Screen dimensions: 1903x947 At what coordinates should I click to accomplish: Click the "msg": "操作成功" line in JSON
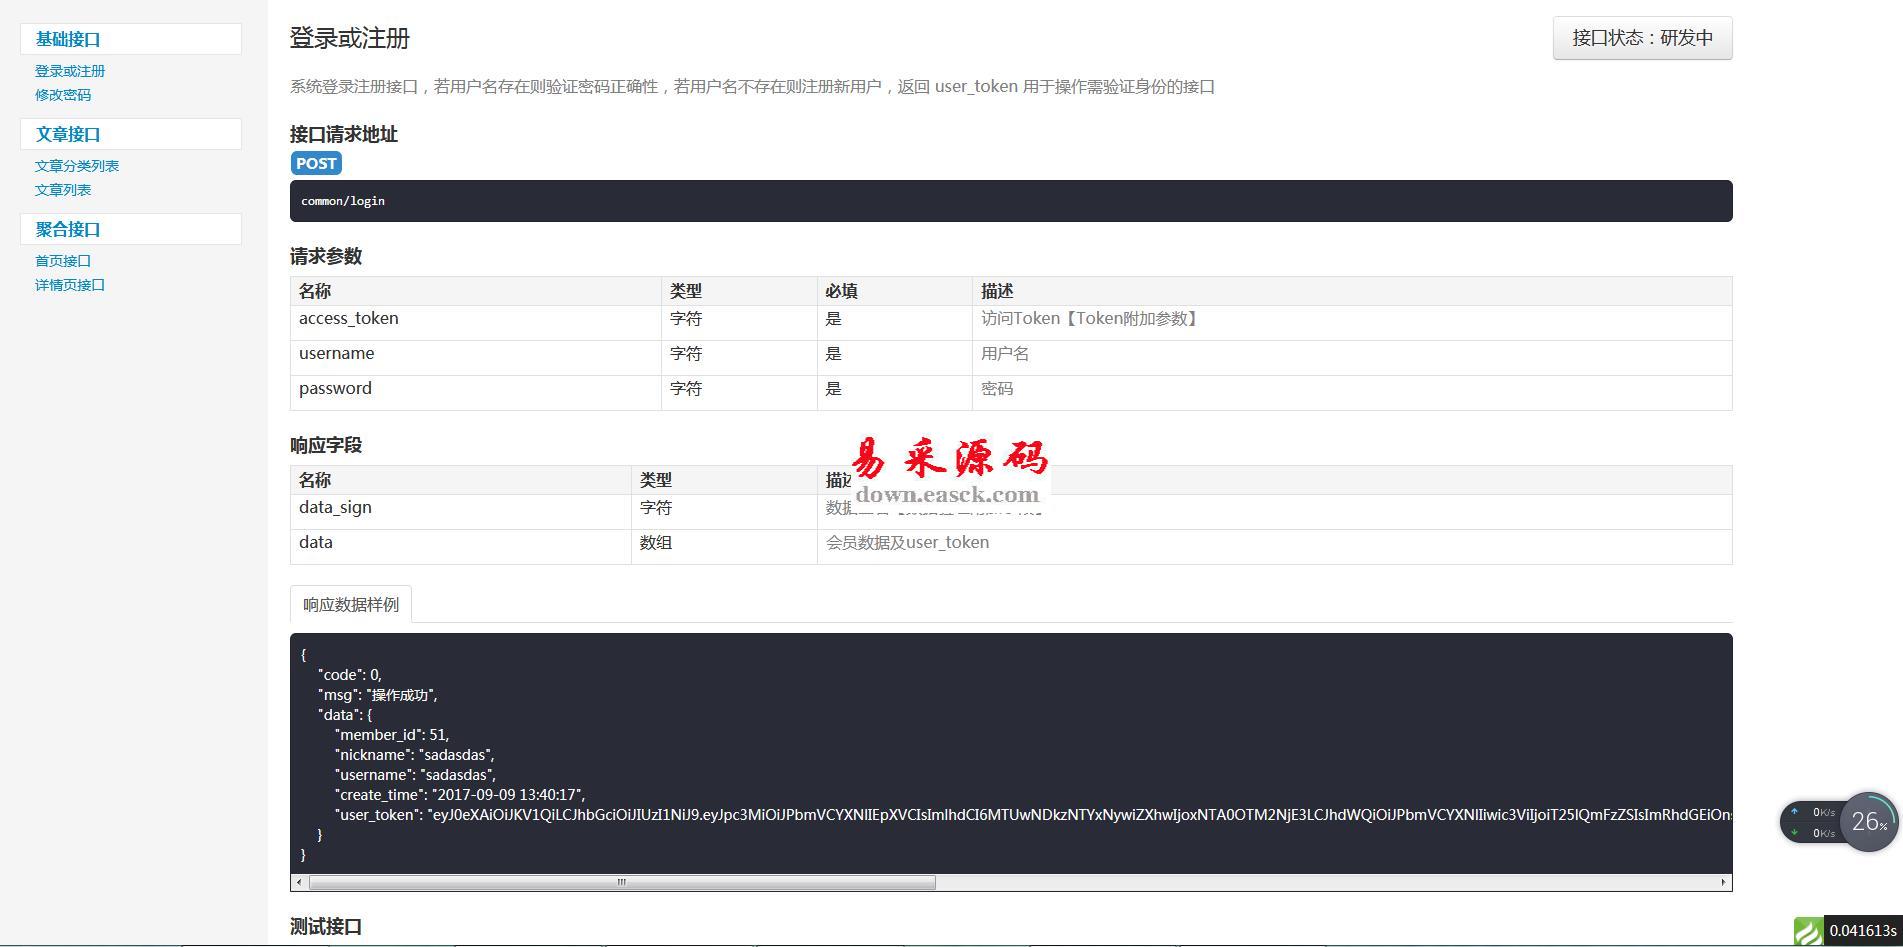[378, 695]
